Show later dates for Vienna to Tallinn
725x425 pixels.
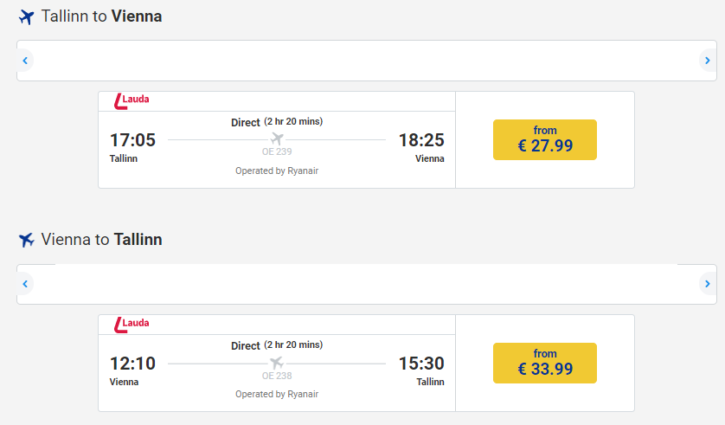707,284
